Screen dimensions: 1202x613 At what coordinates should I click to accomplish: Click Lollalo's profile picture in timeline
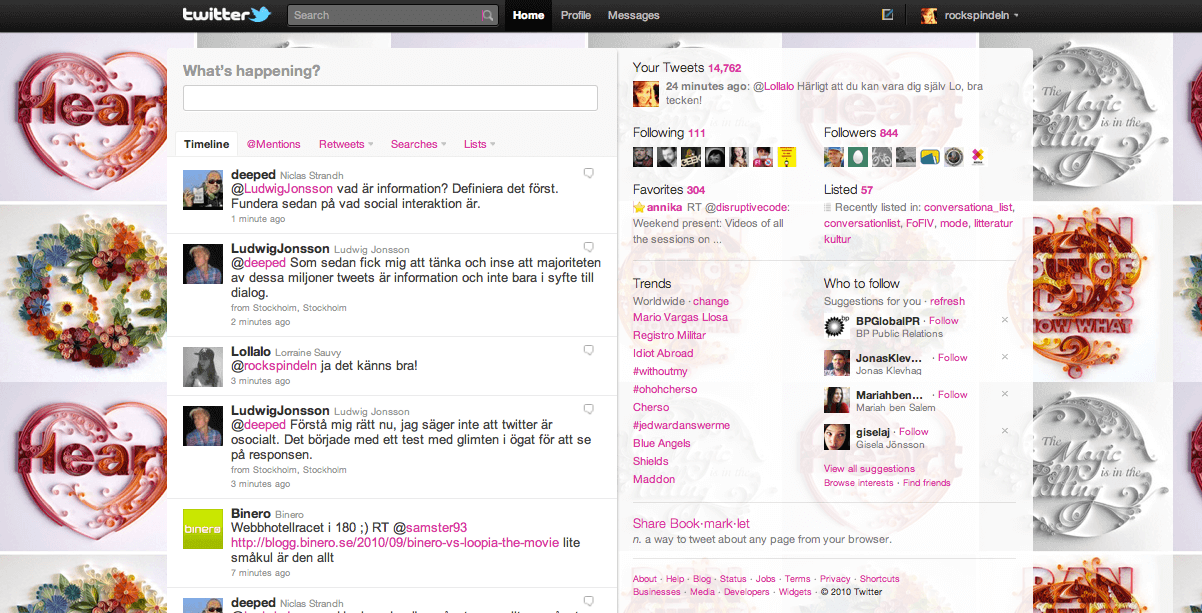coord(202,367)
